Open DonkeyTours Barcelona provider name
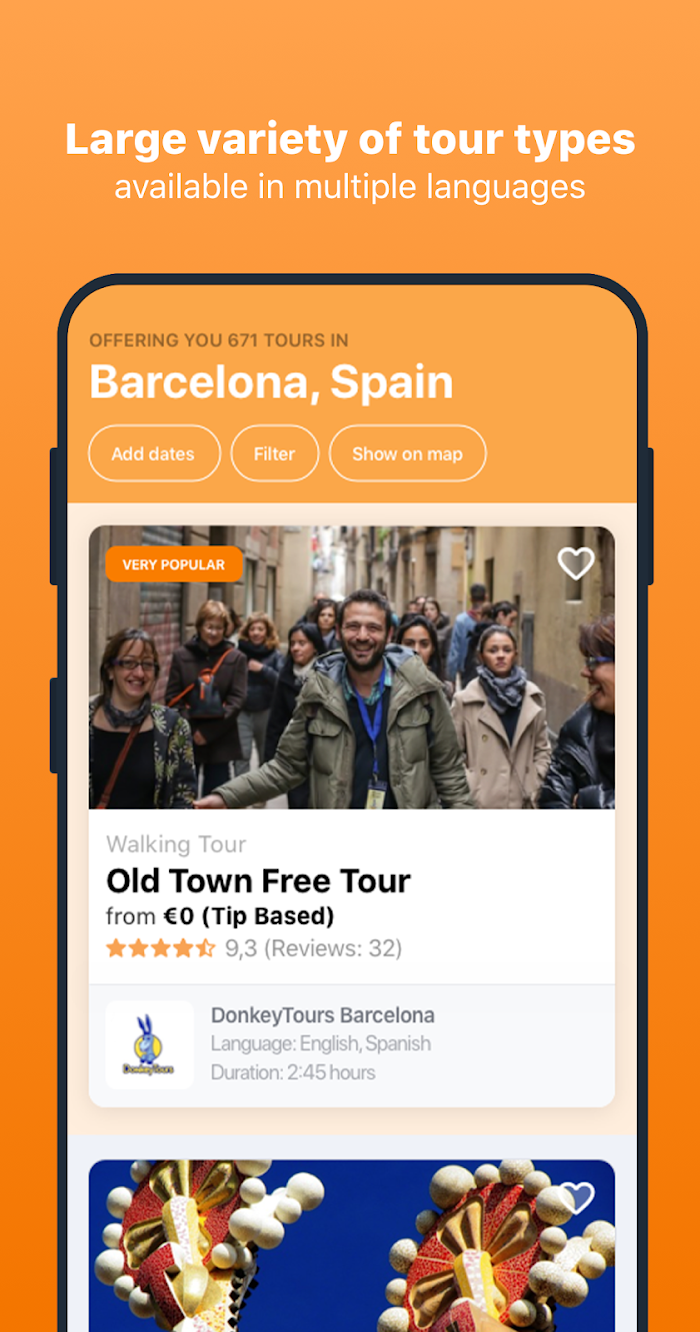 point(323,1016)
